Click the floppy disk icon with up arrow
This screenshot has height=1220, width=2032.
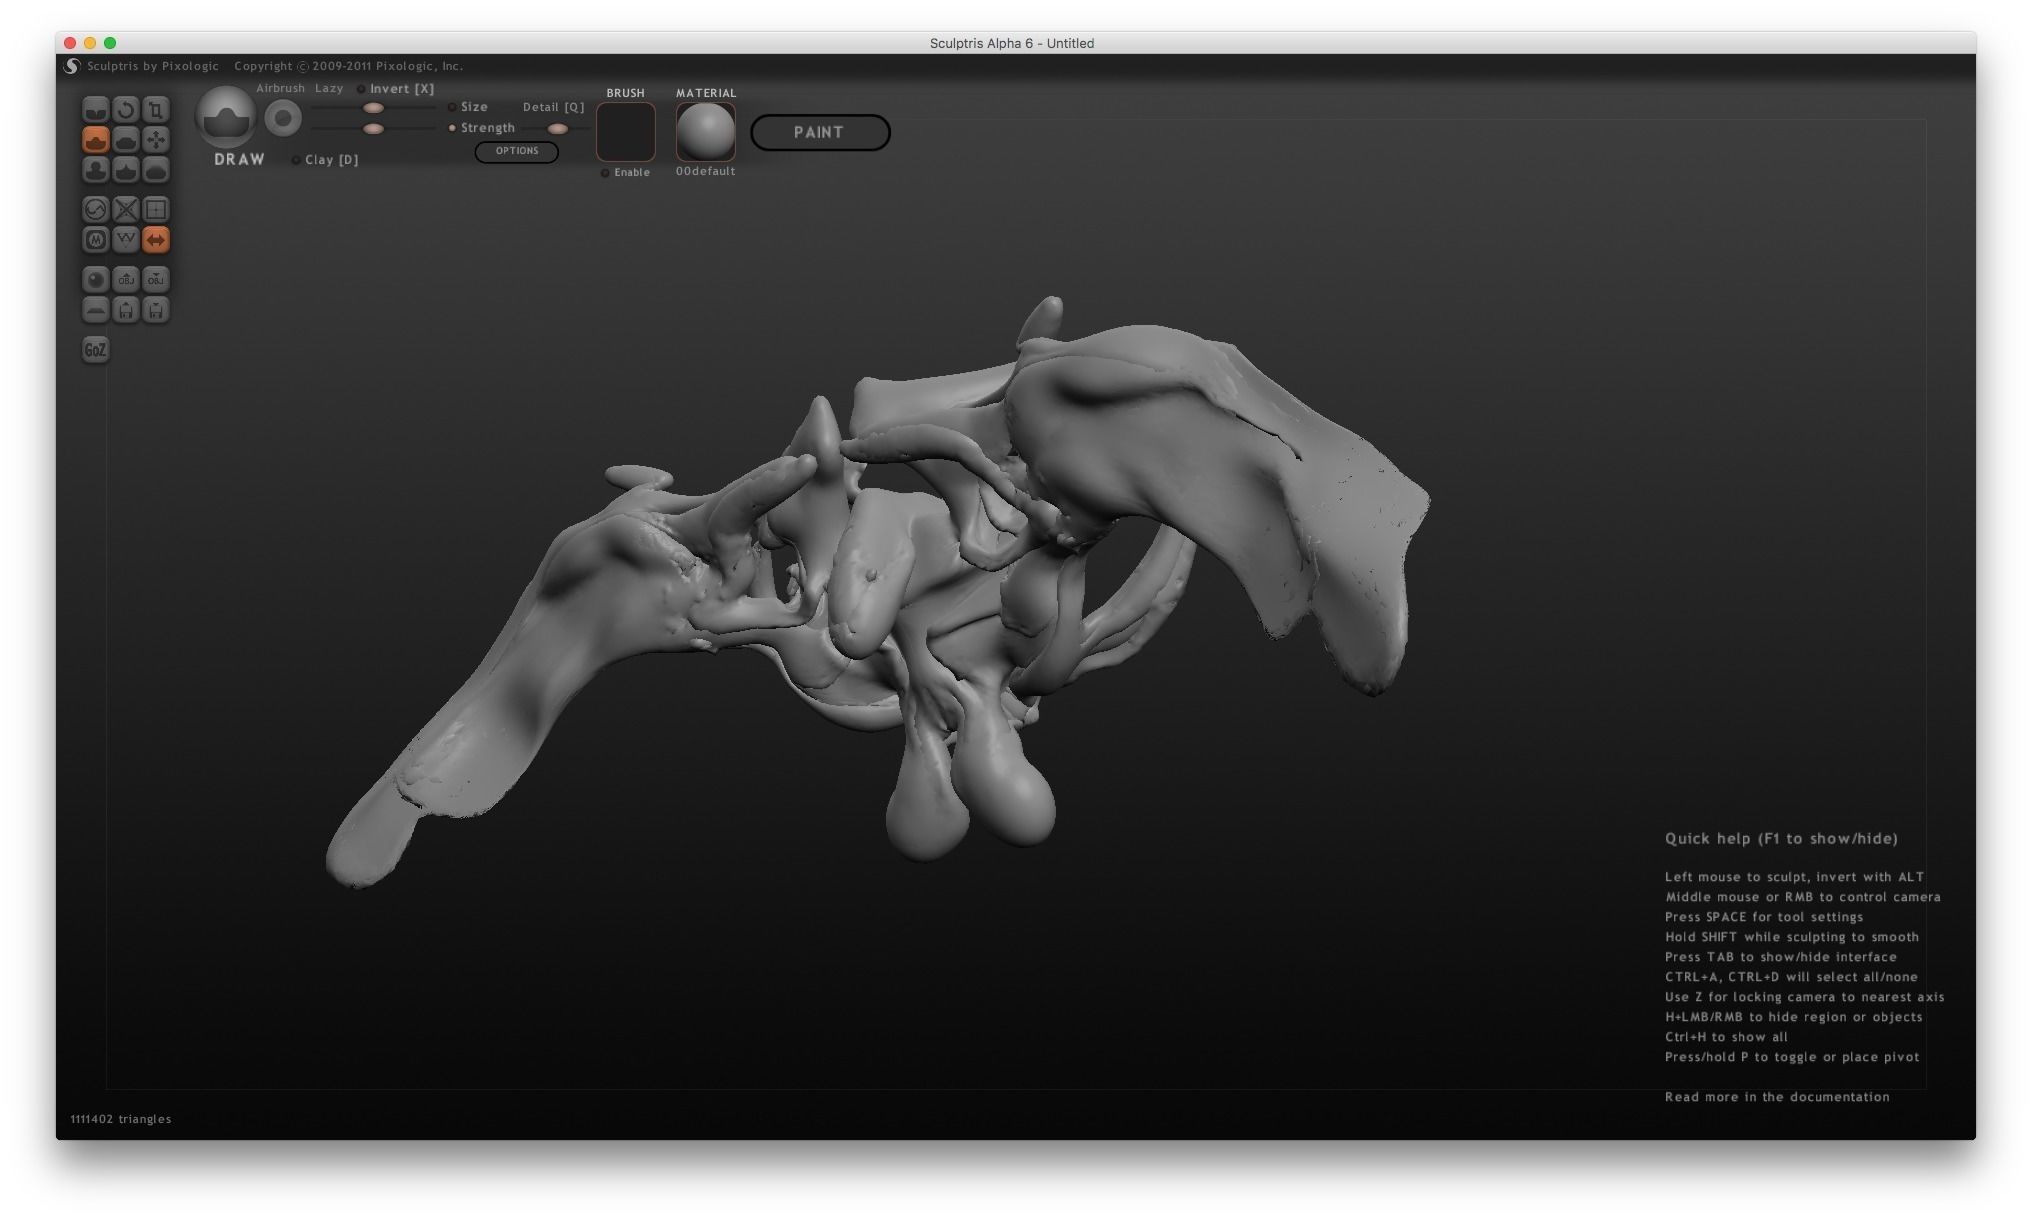(125, 309)
